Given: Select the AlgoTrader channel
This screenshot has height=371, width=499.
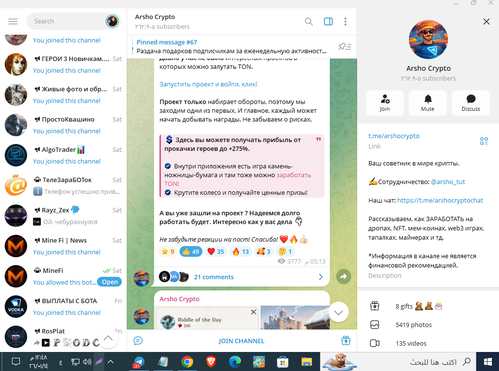Looking at the screenshot, I should pyautogui.click(x=63, y=155).
